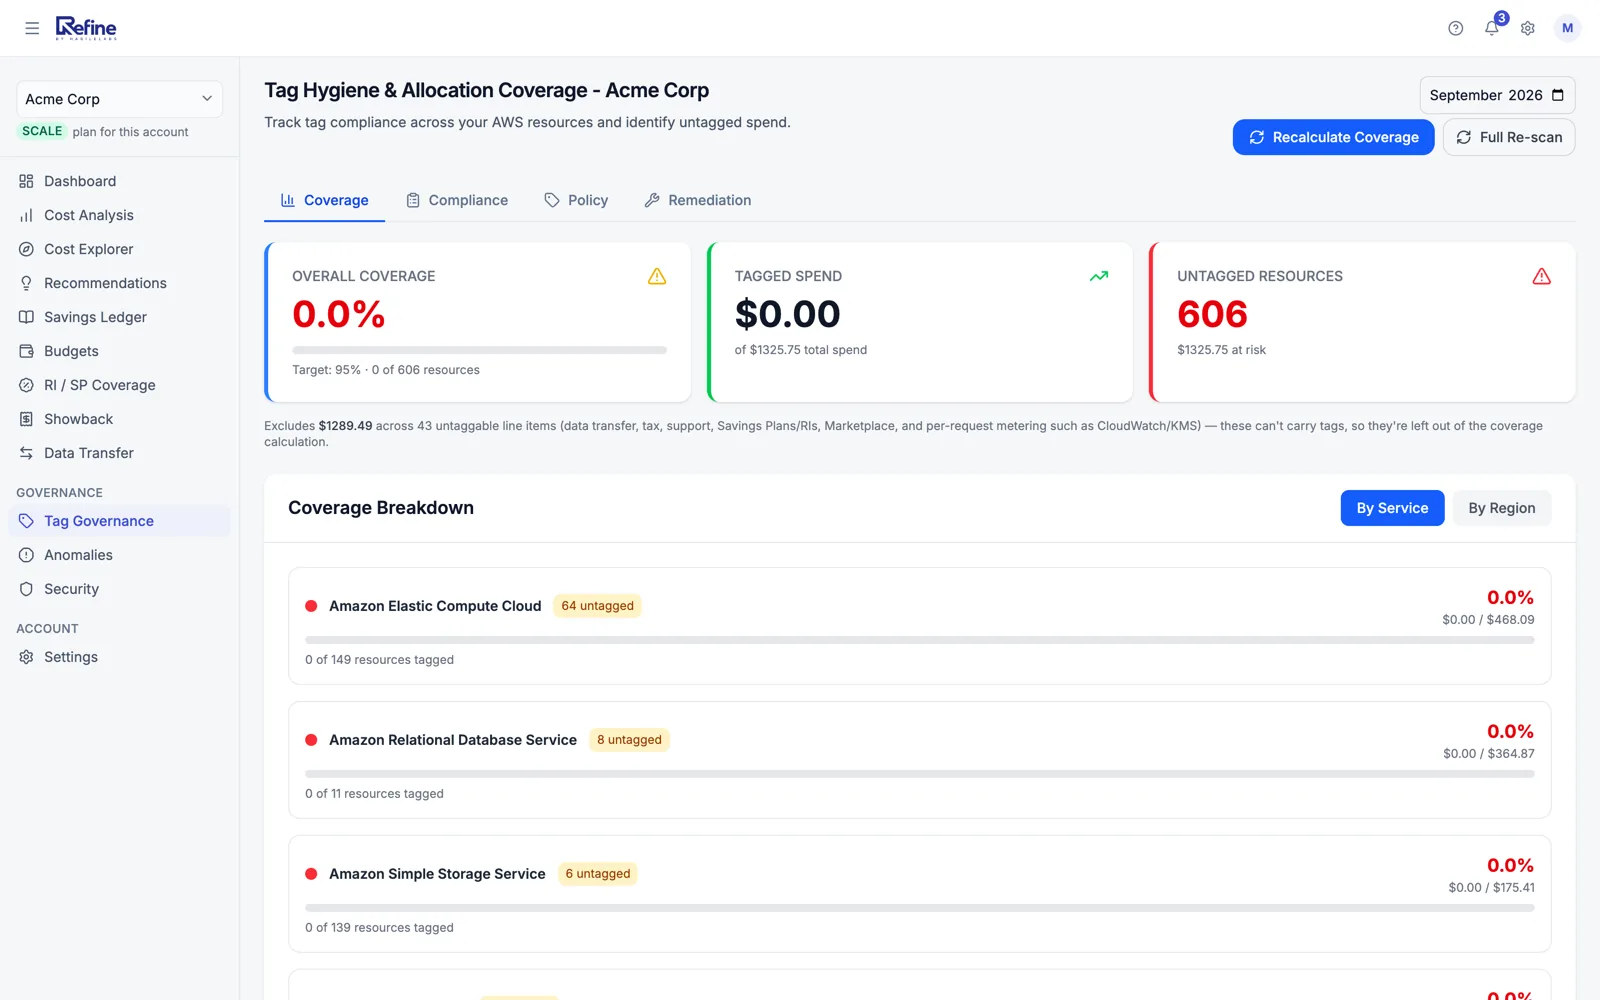Click the 64 untagged badge
This screenshot has height=1000, width=1600.
(x=597, y=606)
